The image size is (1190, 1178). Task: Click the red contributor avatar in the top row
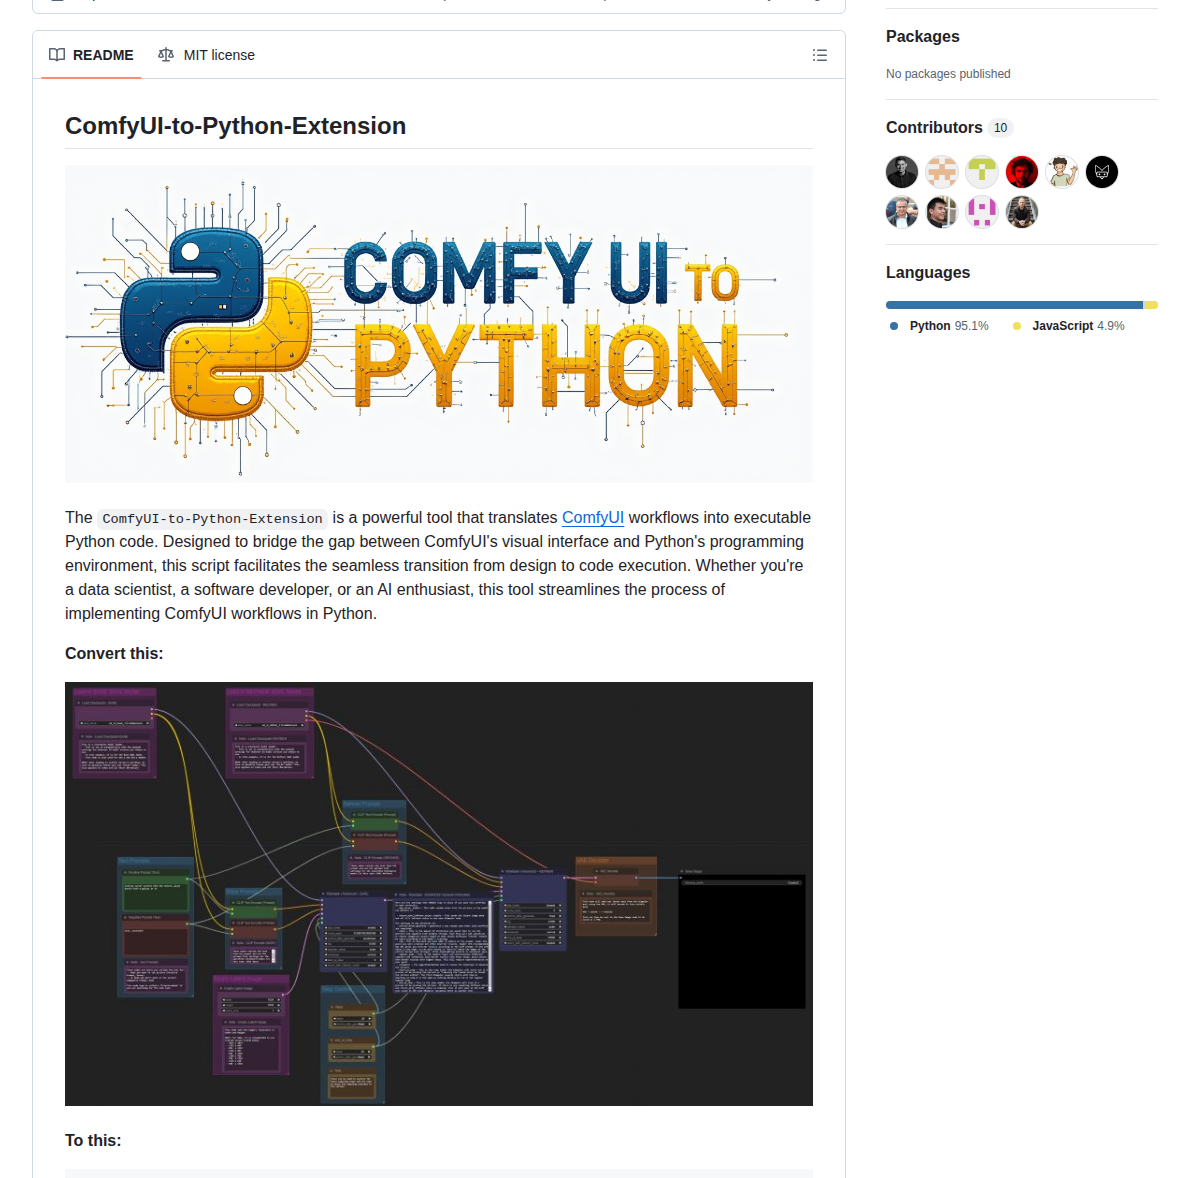[x=1021, y=171]
